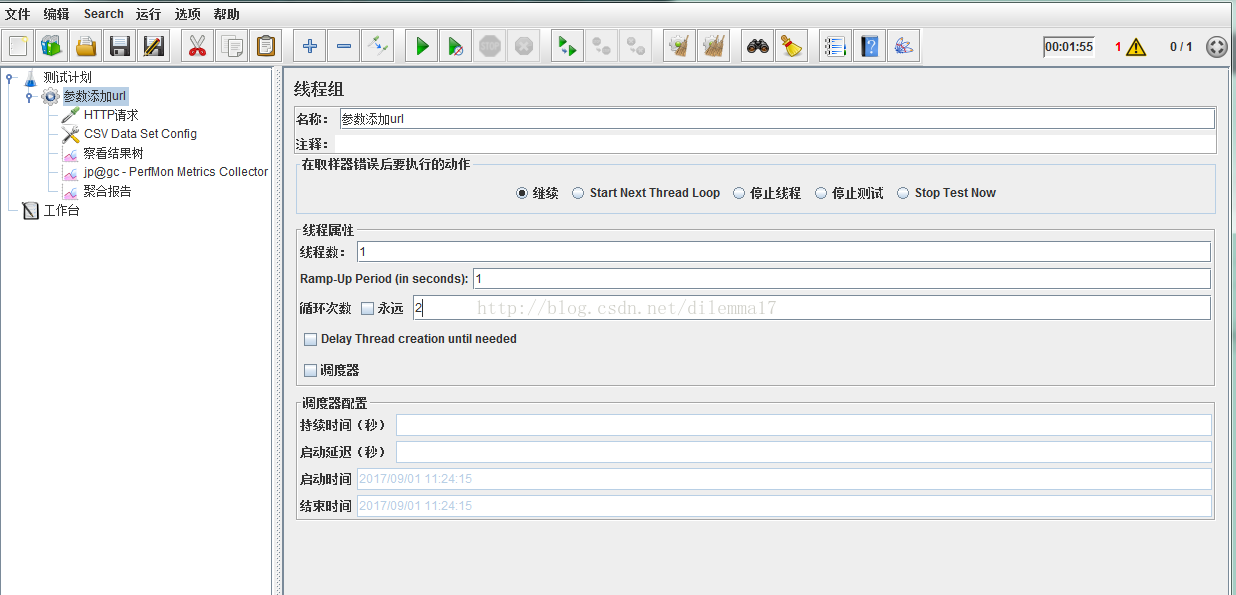
Task: Collapse the 测试计划 tree node
Action: [x=9, y=77]
